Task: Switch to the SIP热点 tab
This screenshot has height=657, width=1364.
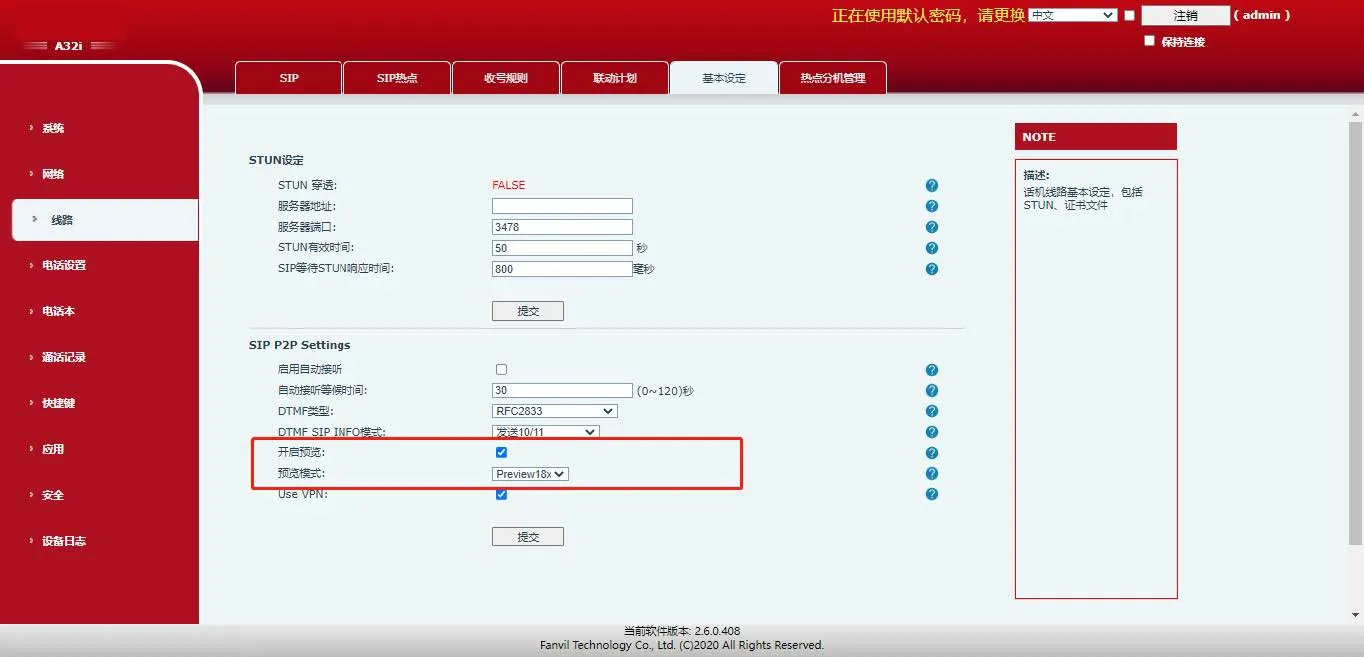Action: [x=396, y=77]
